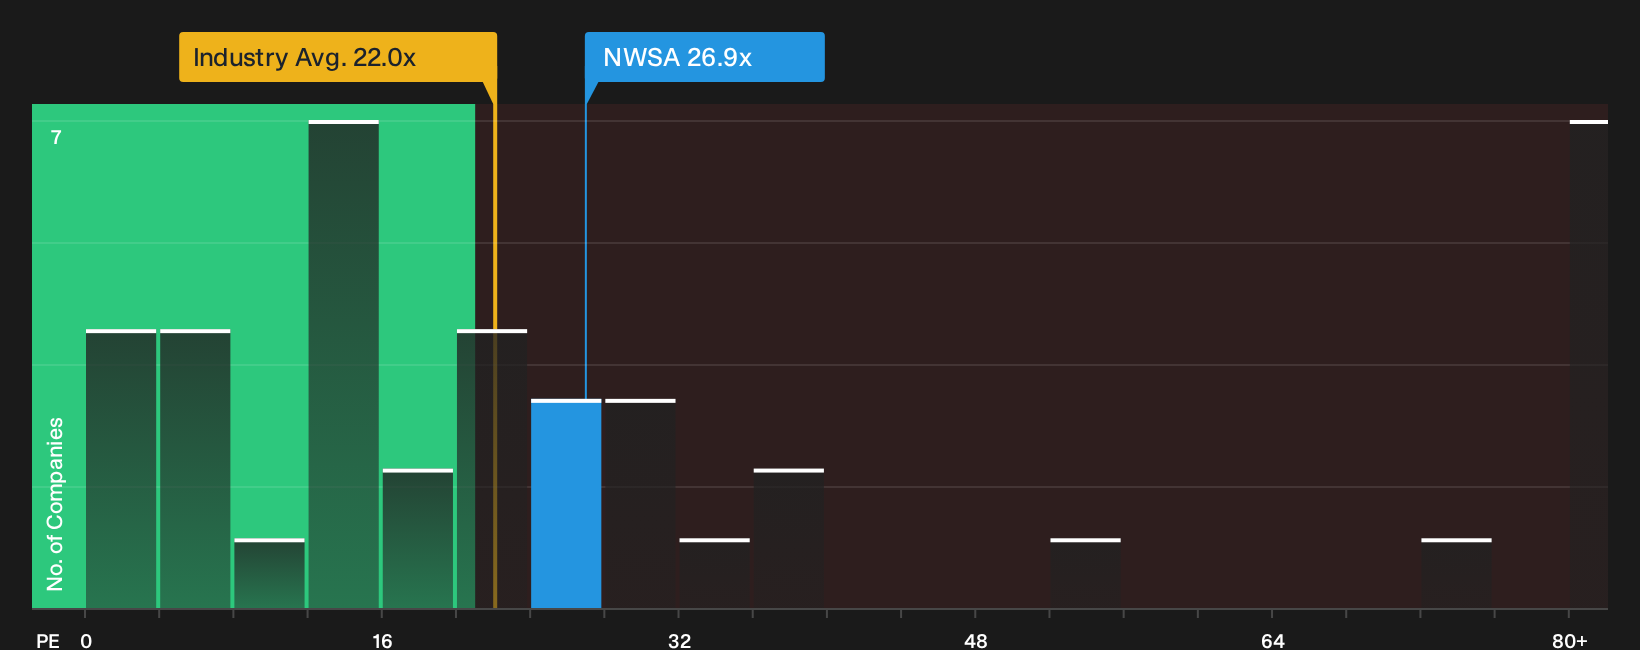Select the blue NWSA histogram bar
The image size is (1640, 650).
[x=566, y=504]
